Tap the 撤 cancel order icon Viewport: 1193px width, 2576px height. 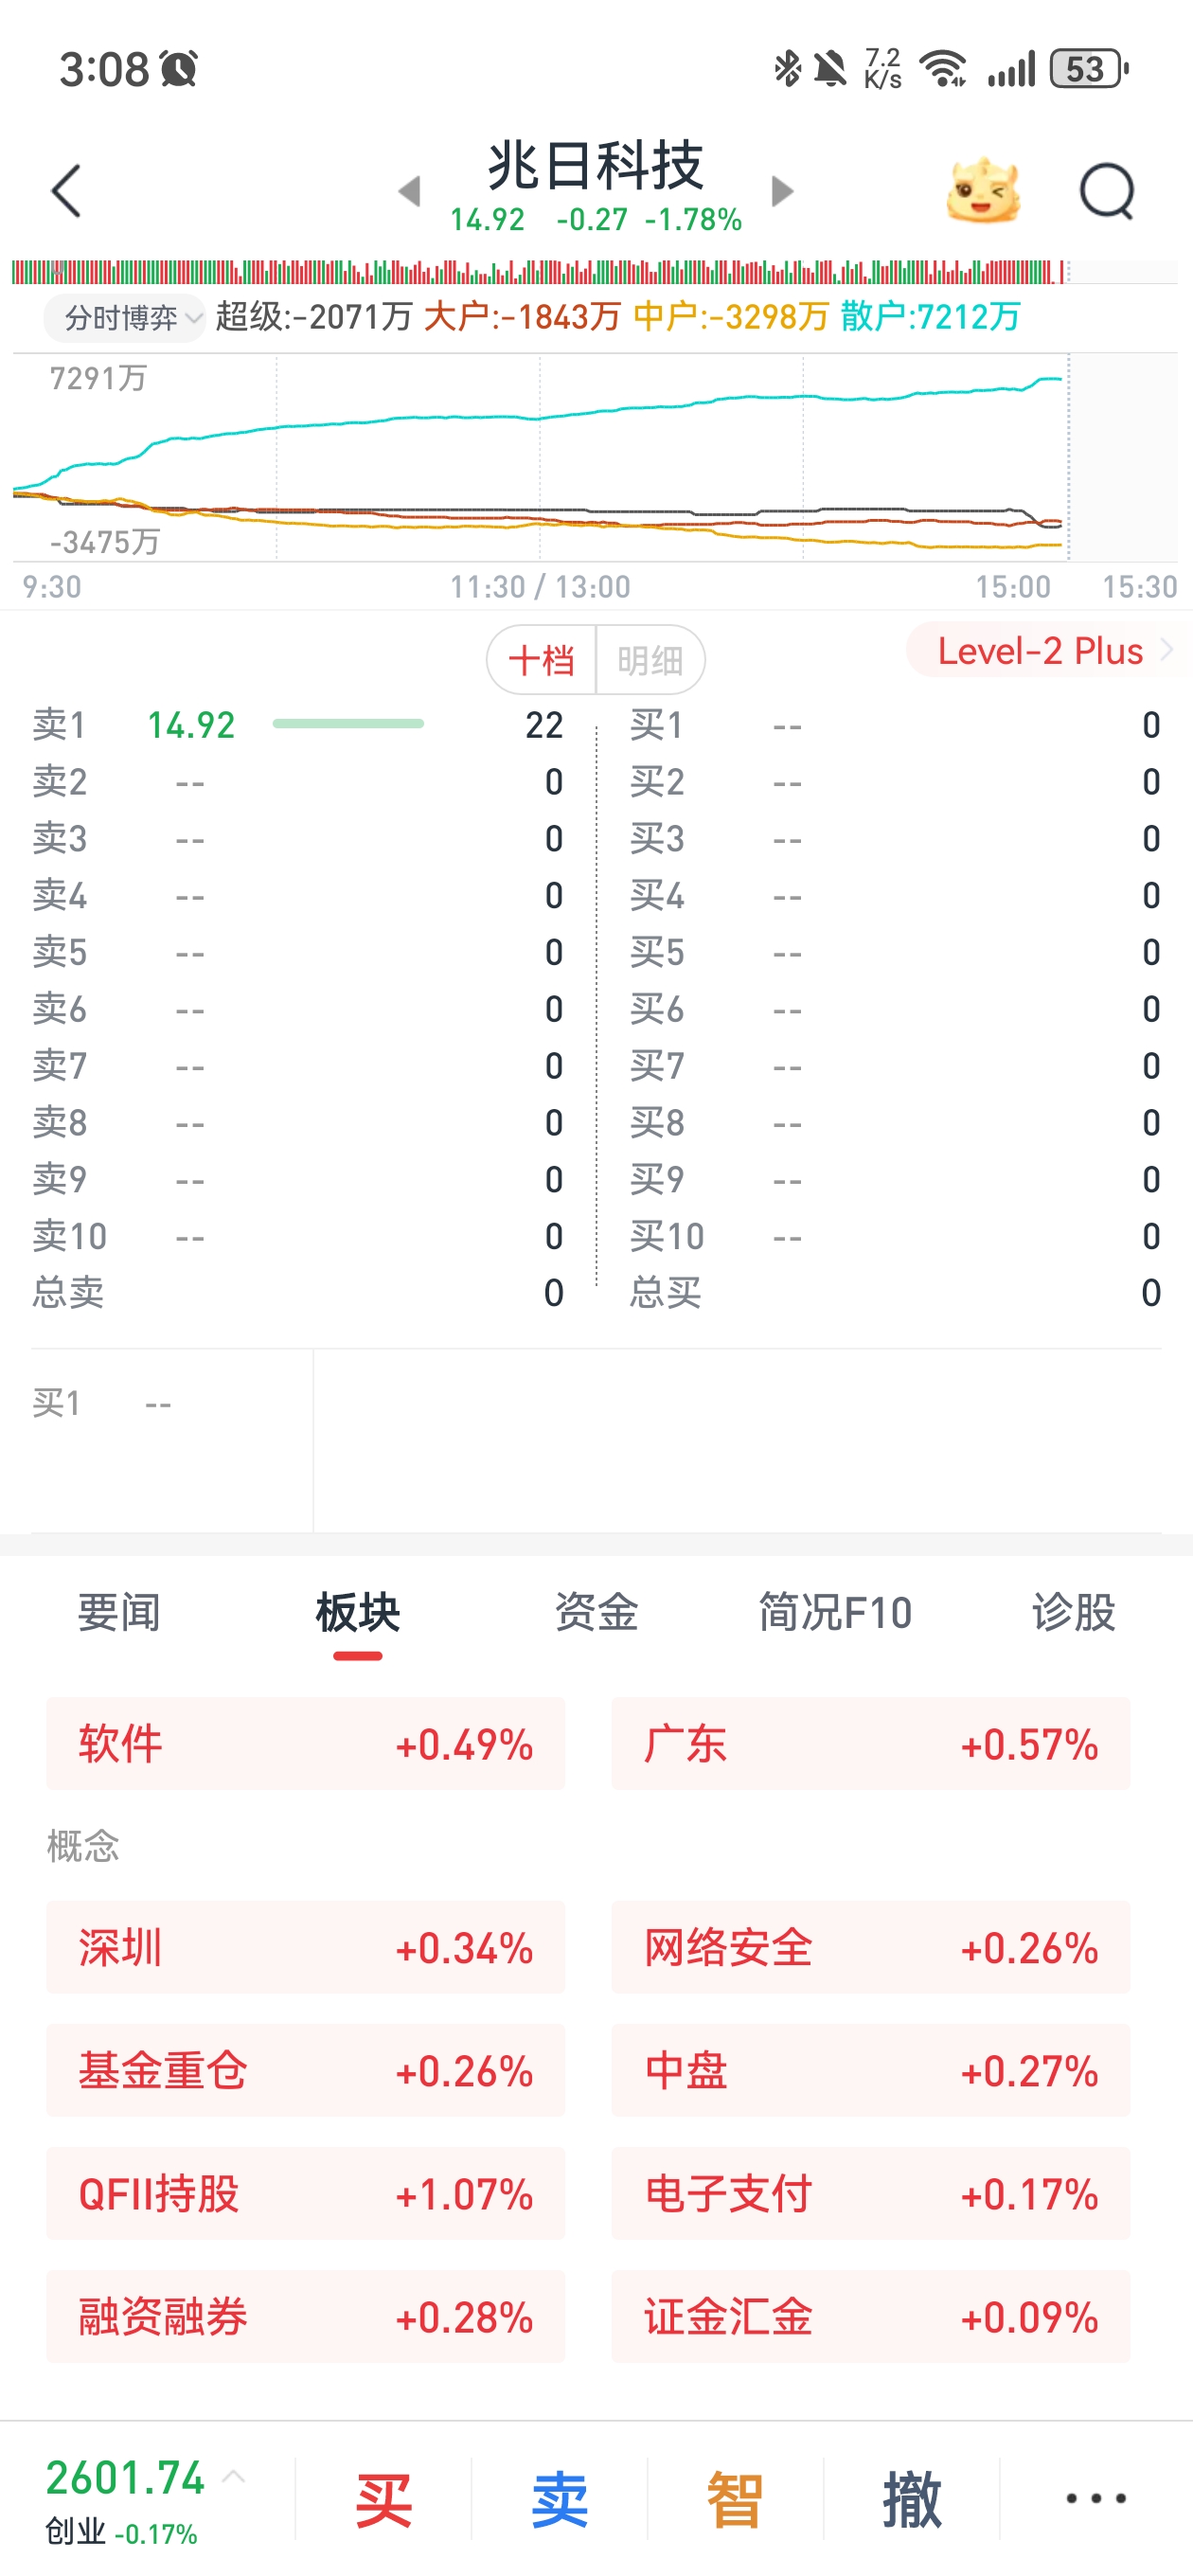click(911, 2499)
